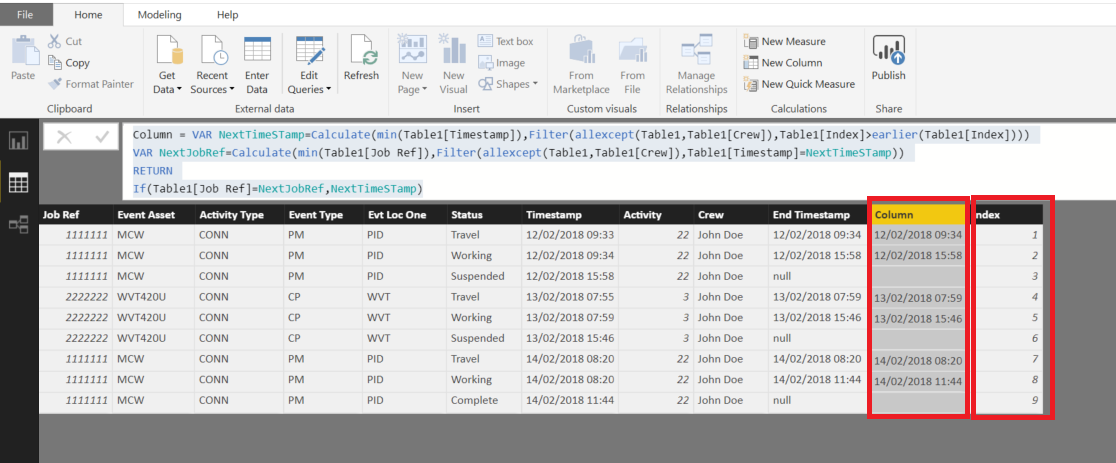Select the Format Painter tool
The width and height of the screenshot is (1116, 463).
click(91, 84)
